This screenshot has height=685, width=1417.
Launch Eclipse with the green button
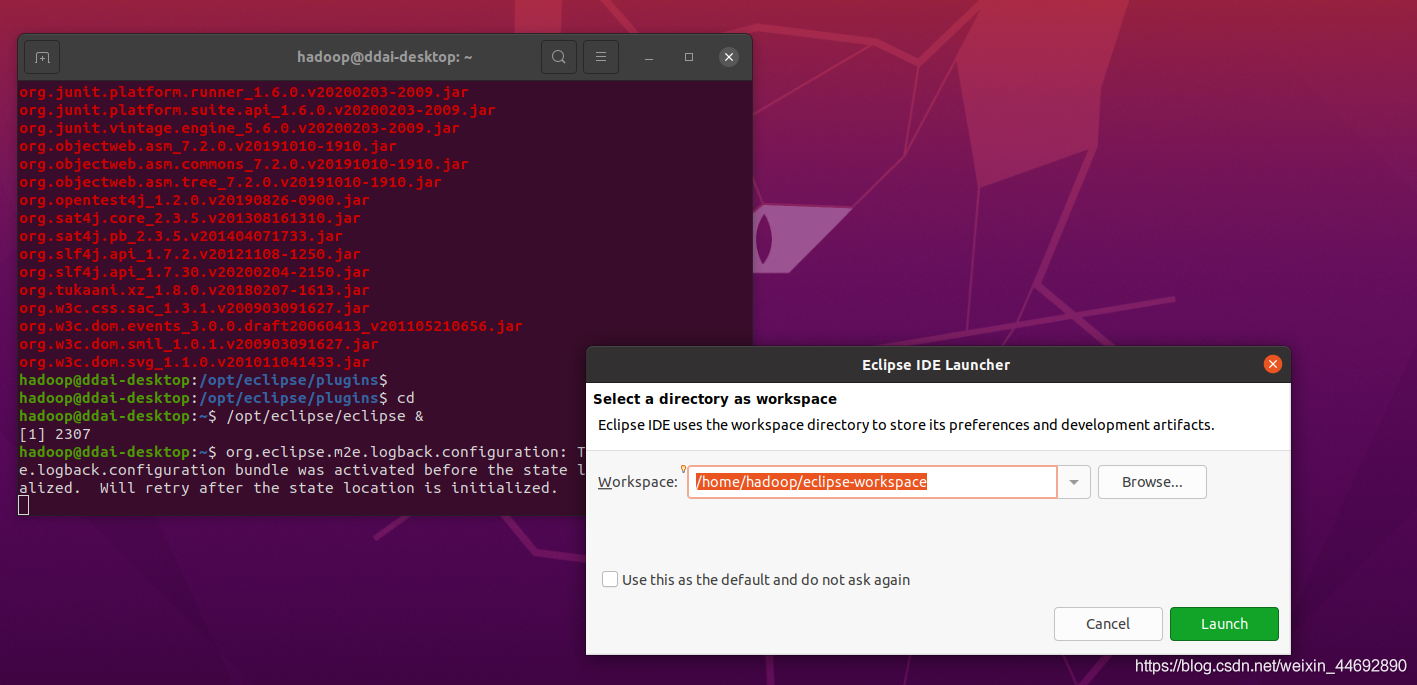point(1224,623)
